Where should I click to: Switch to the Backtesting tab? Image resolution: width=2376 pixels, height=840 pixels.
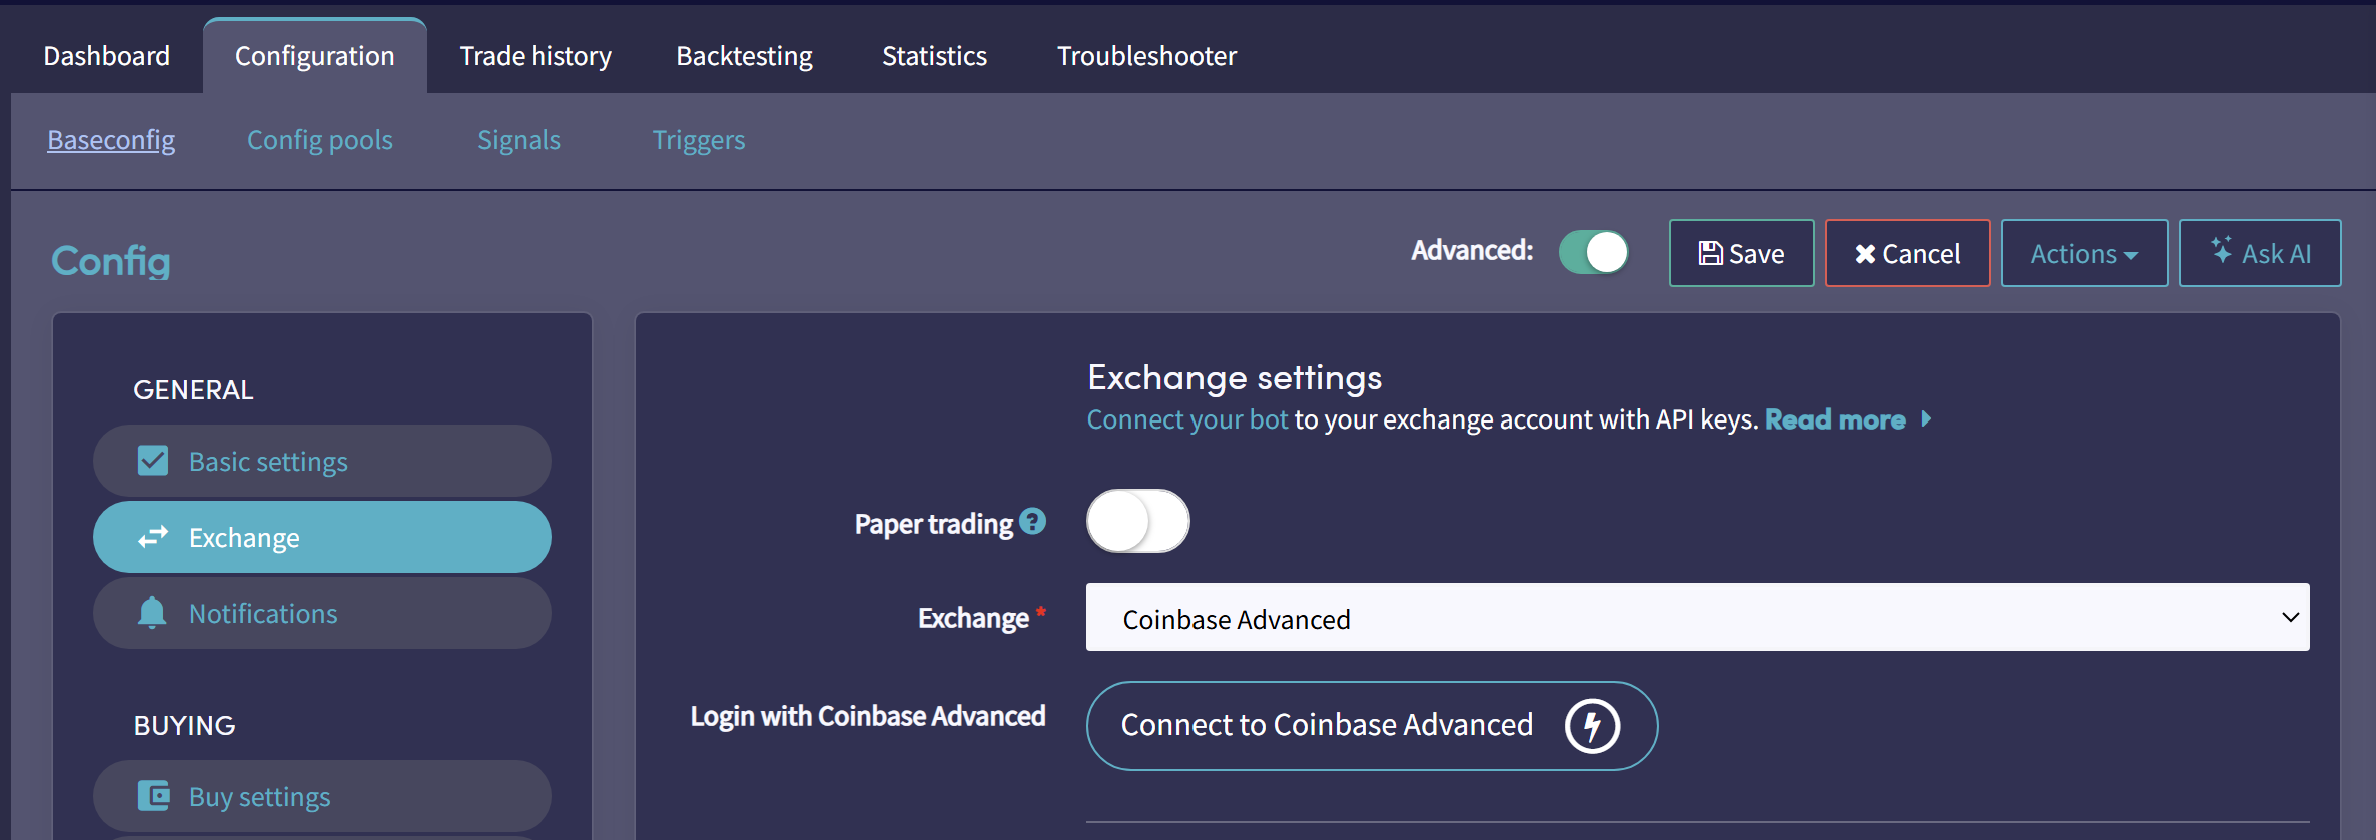pyautogui.click(x=745, y=56)
